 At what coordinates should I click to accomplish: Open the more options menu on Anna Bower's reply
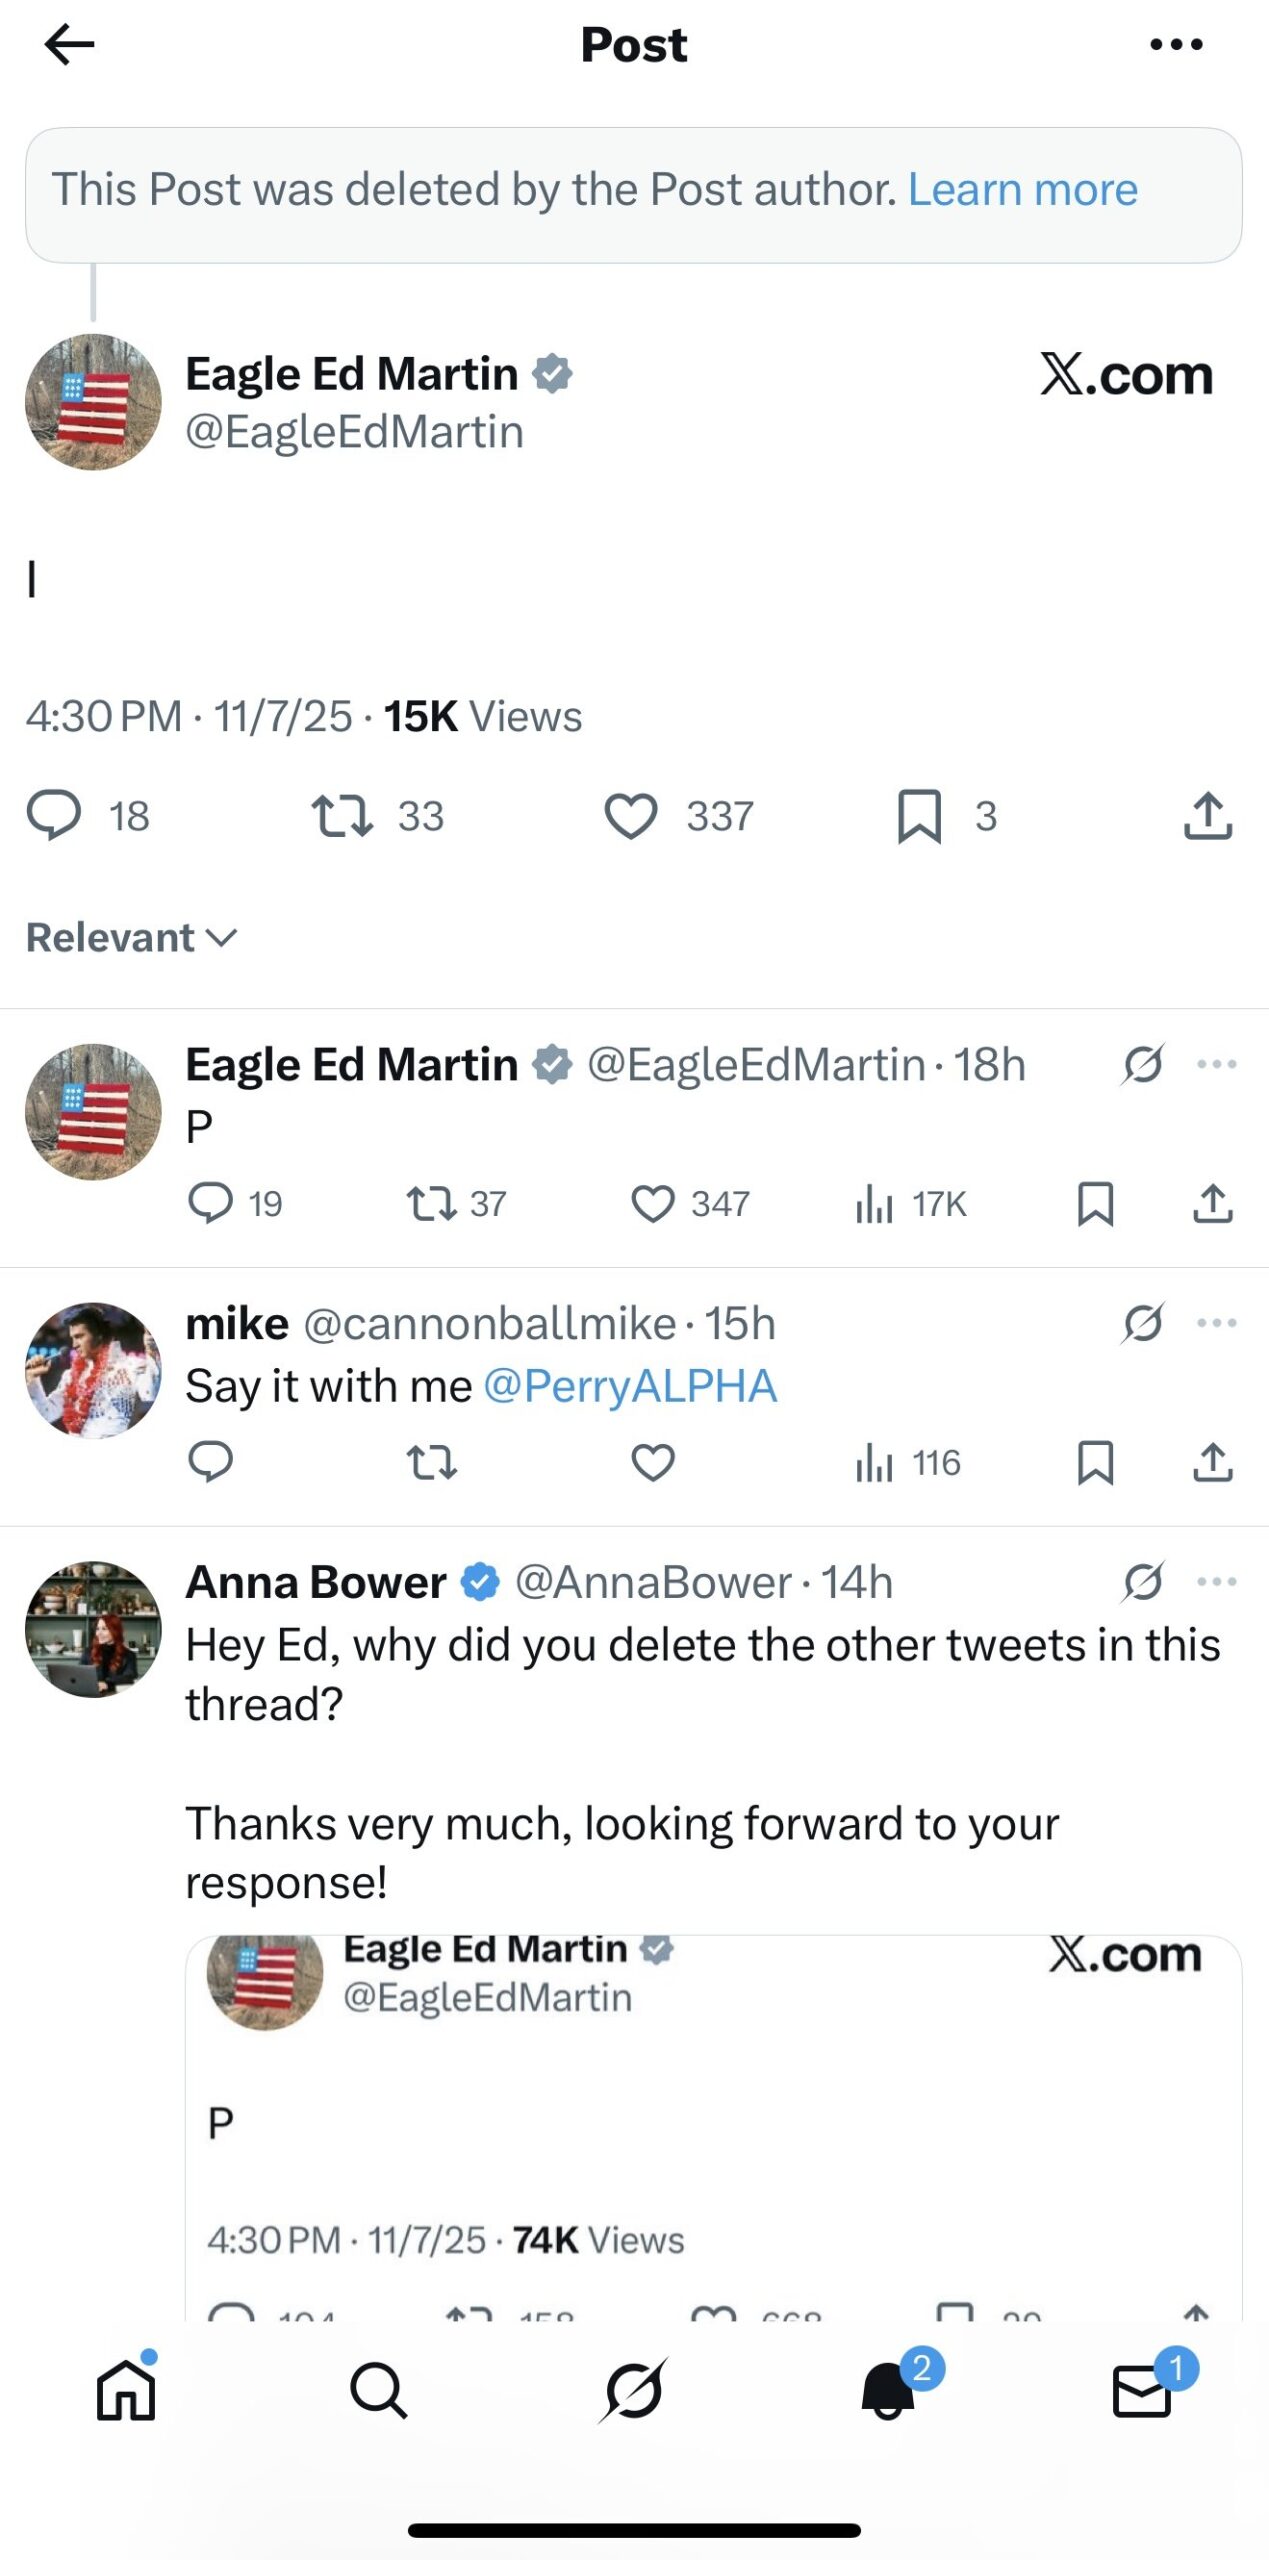1216,1580
